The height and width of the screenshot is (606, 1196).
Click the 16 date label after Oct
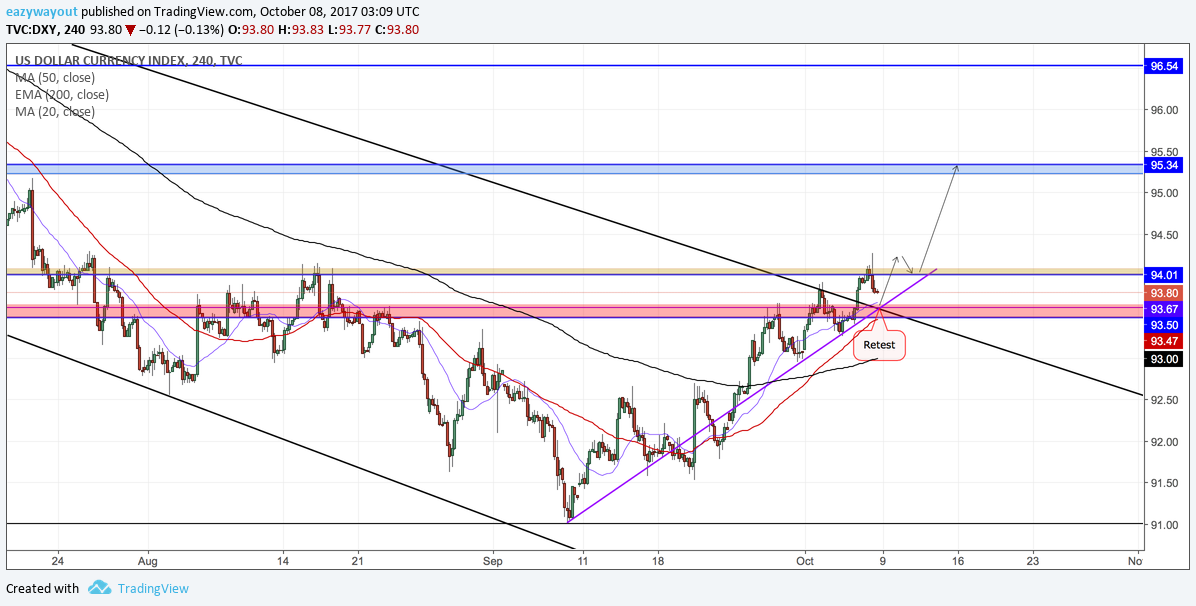[x=958, y=561]
